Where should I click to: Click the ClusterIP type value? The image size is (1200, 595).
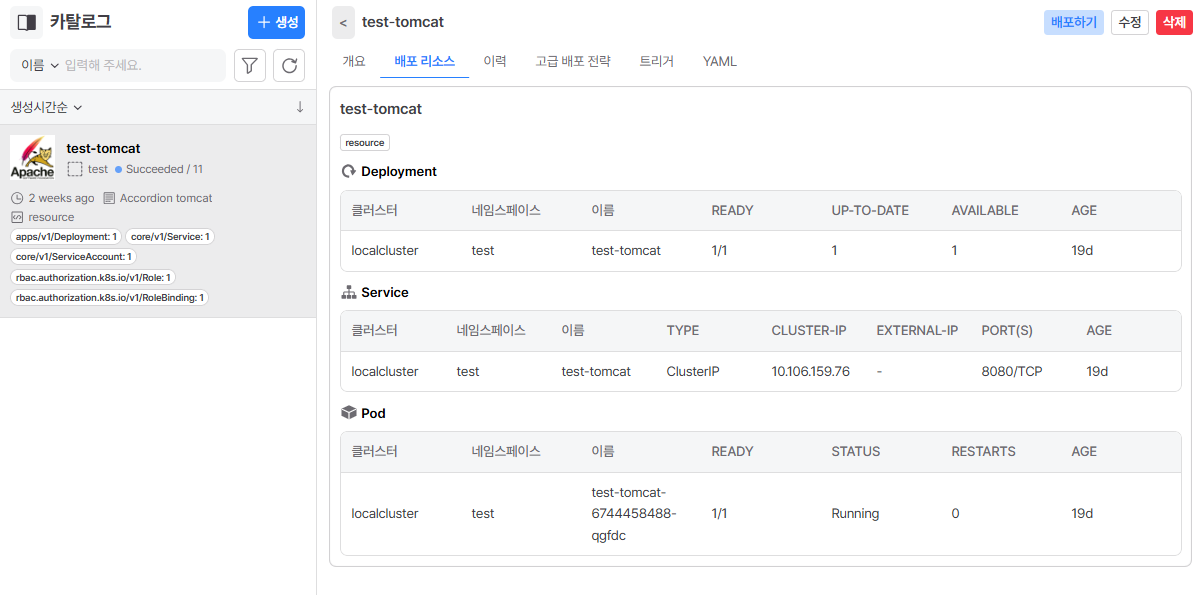693,371
